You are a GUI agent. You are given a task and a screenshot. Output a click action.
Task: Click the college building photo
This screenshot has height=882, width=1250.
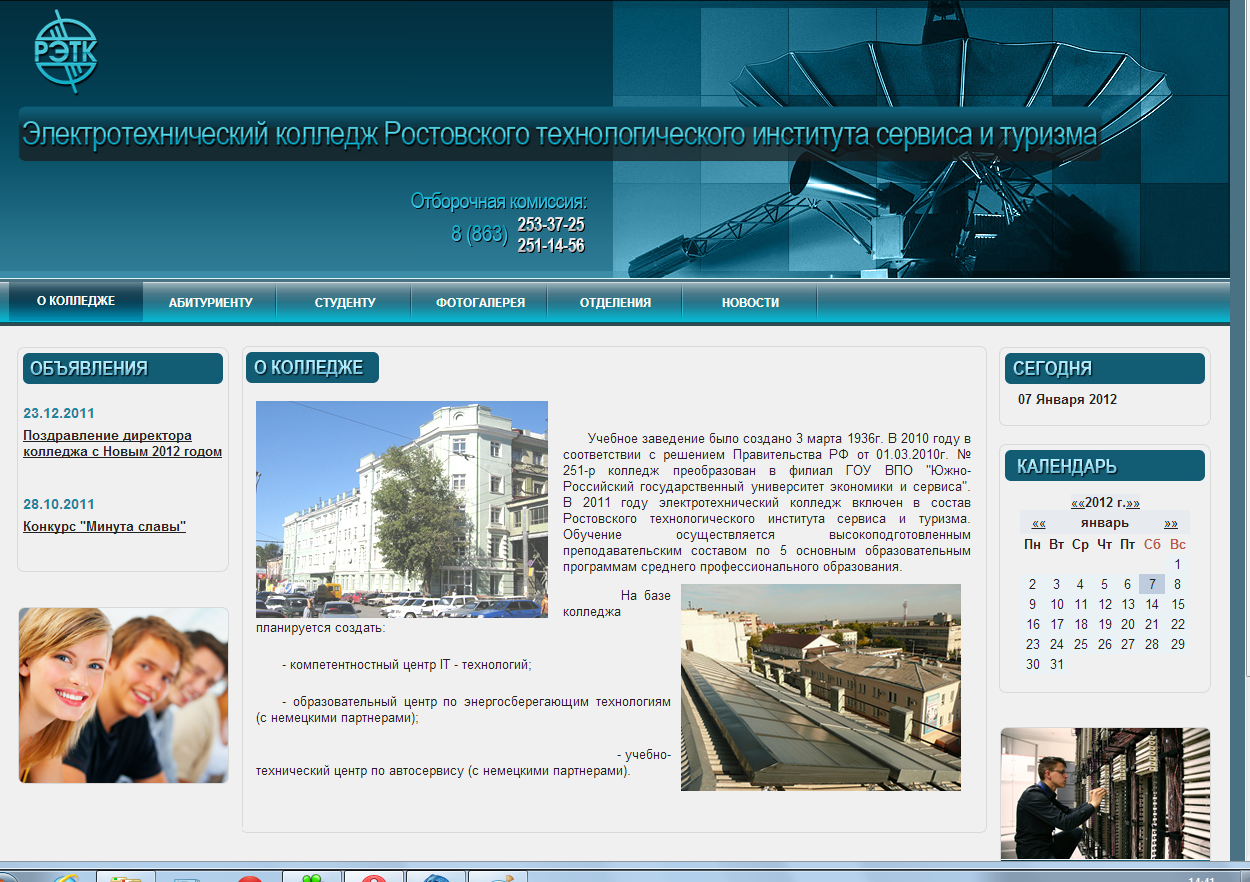point(401,509)
